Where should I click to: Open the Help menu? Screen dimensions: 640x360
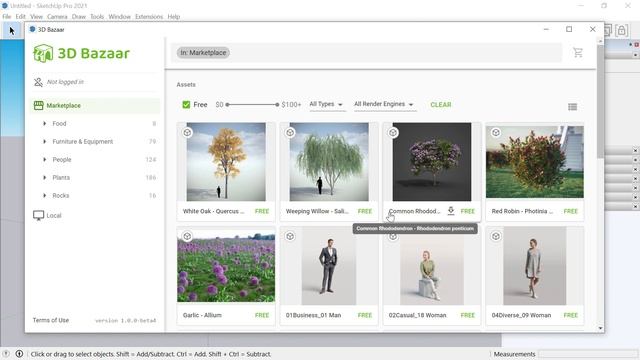(173, 17)
